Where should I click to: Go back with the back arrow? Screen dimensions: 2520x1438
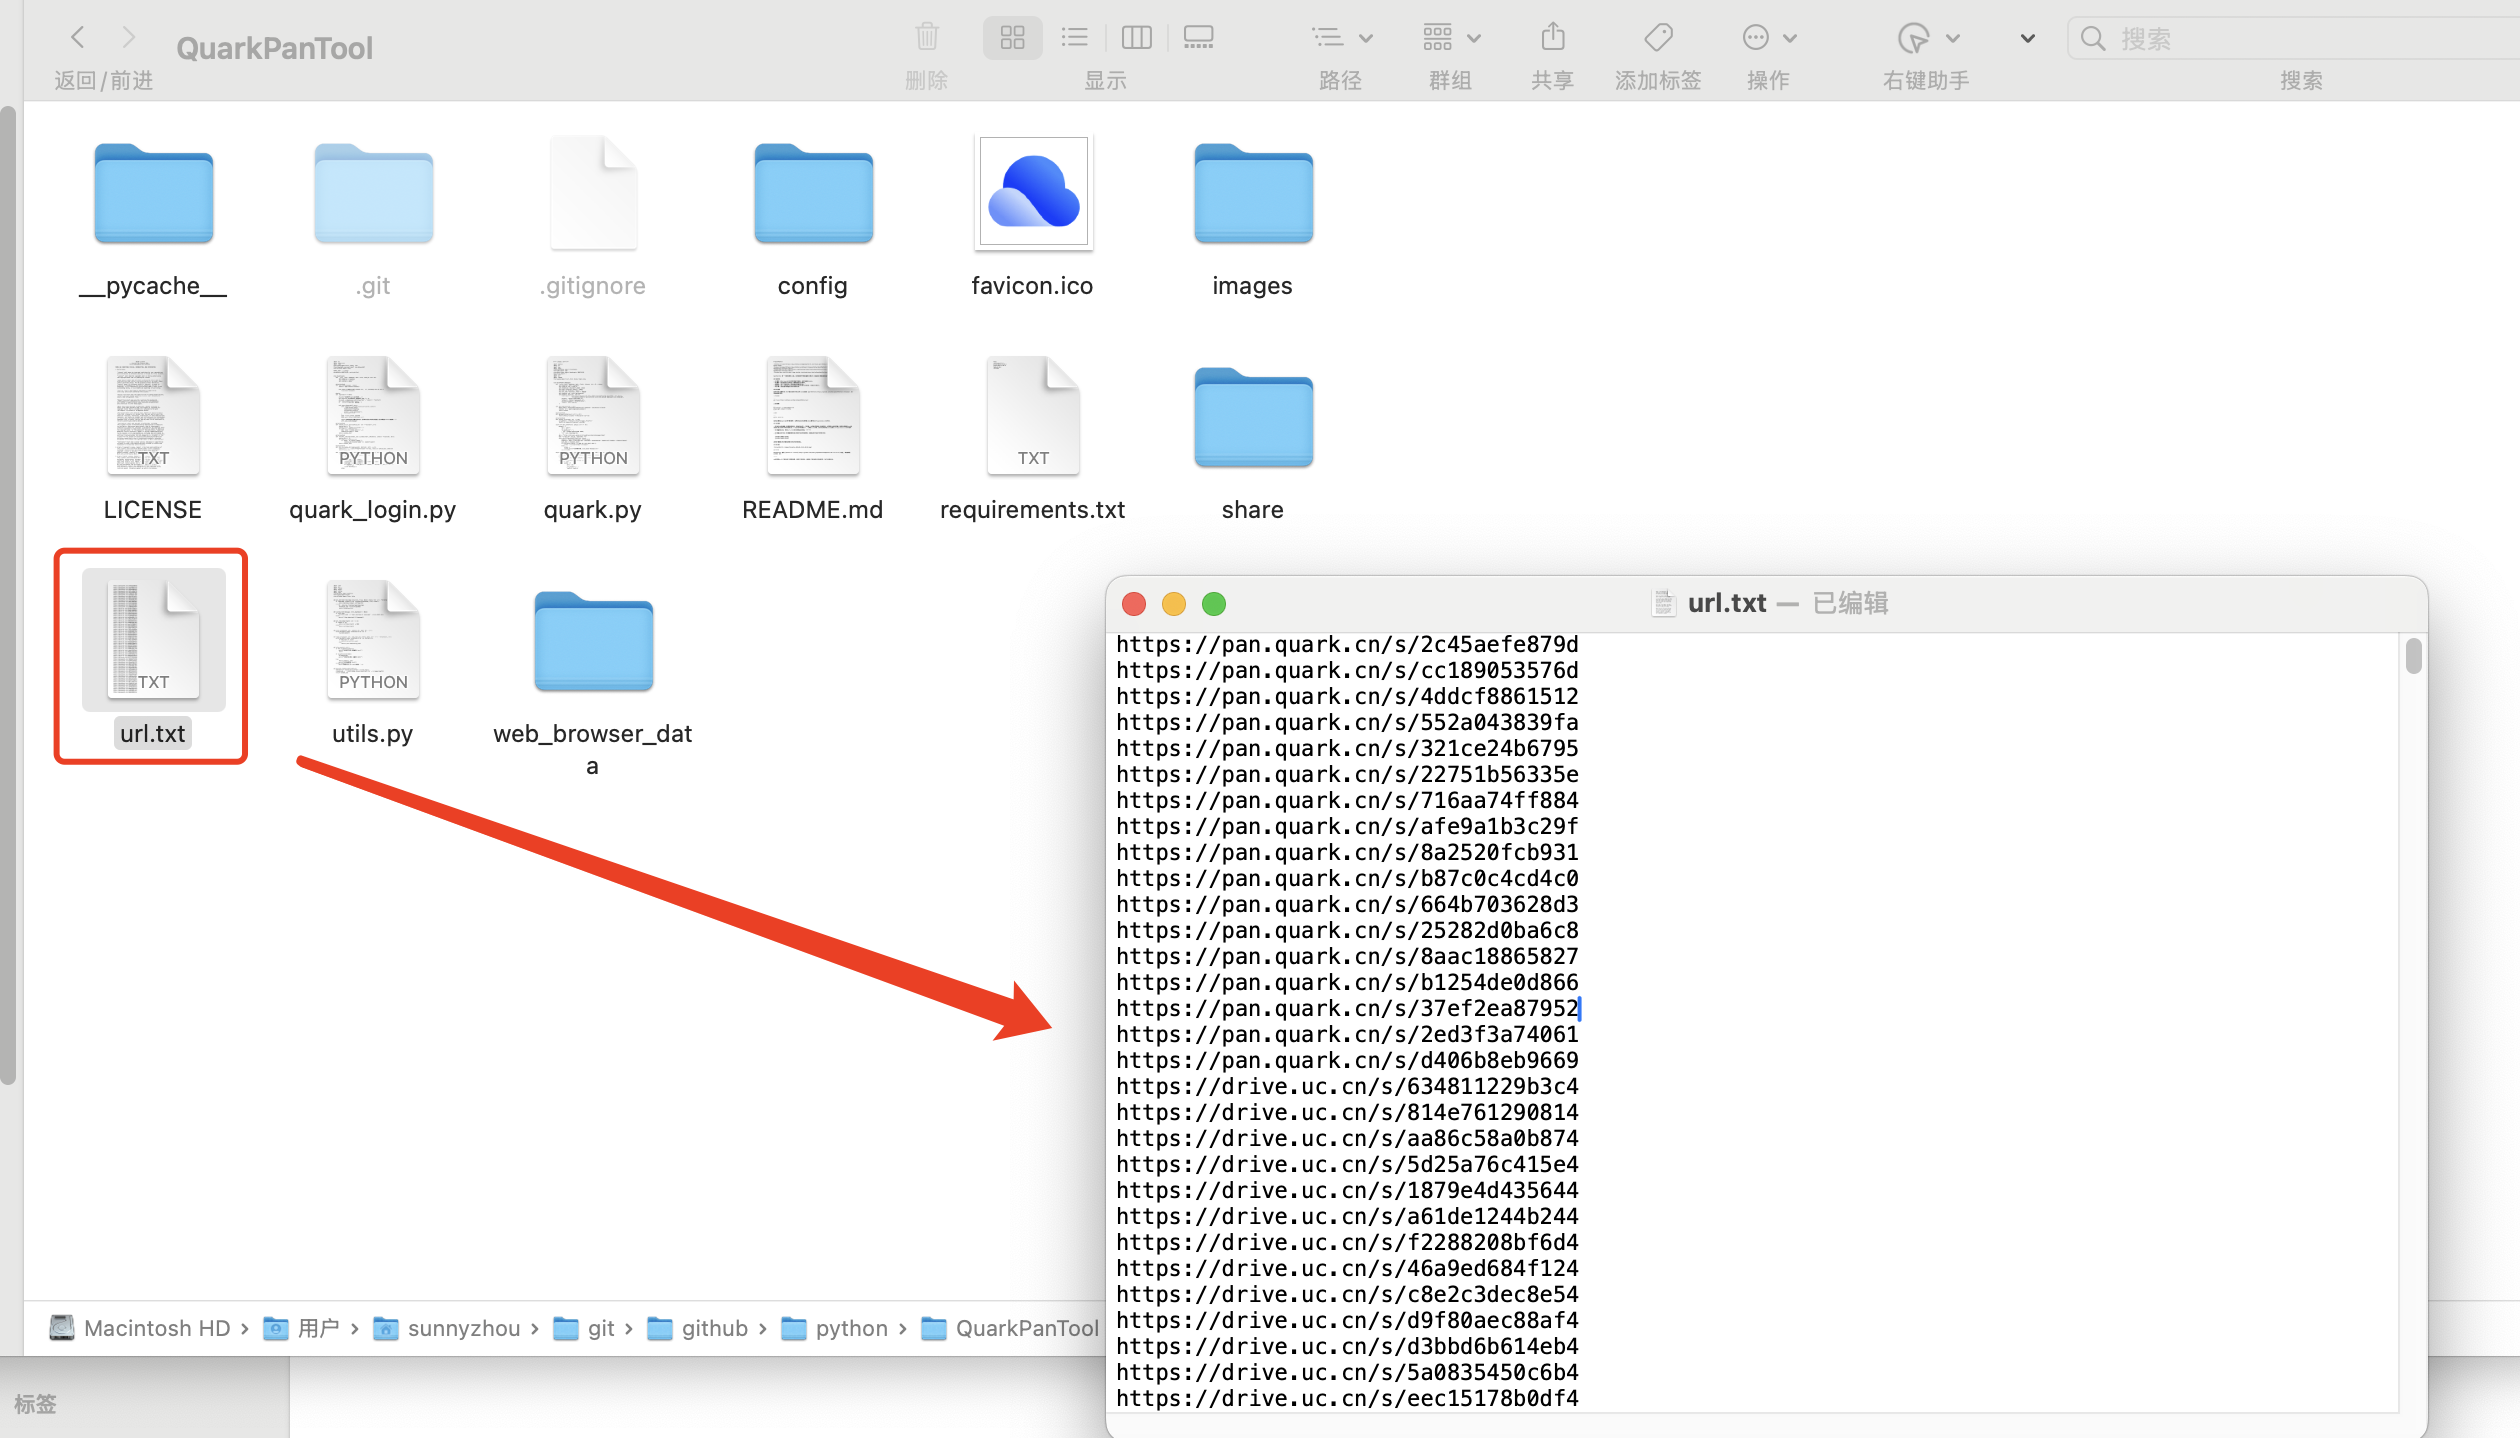pos(78,38)
